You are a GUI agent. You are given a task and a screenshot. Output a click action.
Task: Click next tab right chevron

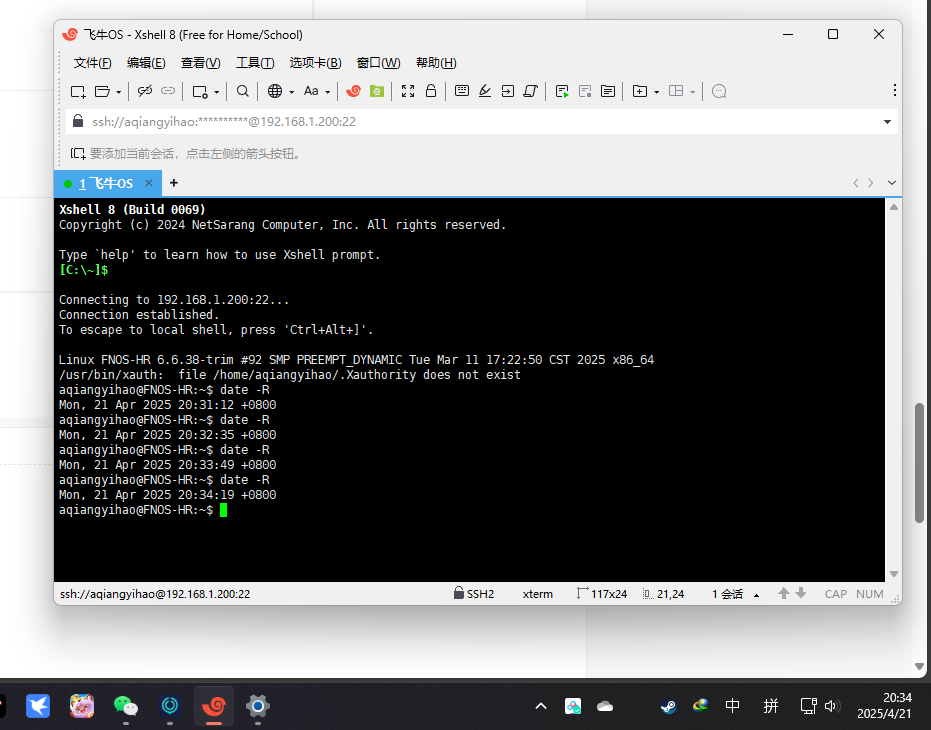point(870,183)
